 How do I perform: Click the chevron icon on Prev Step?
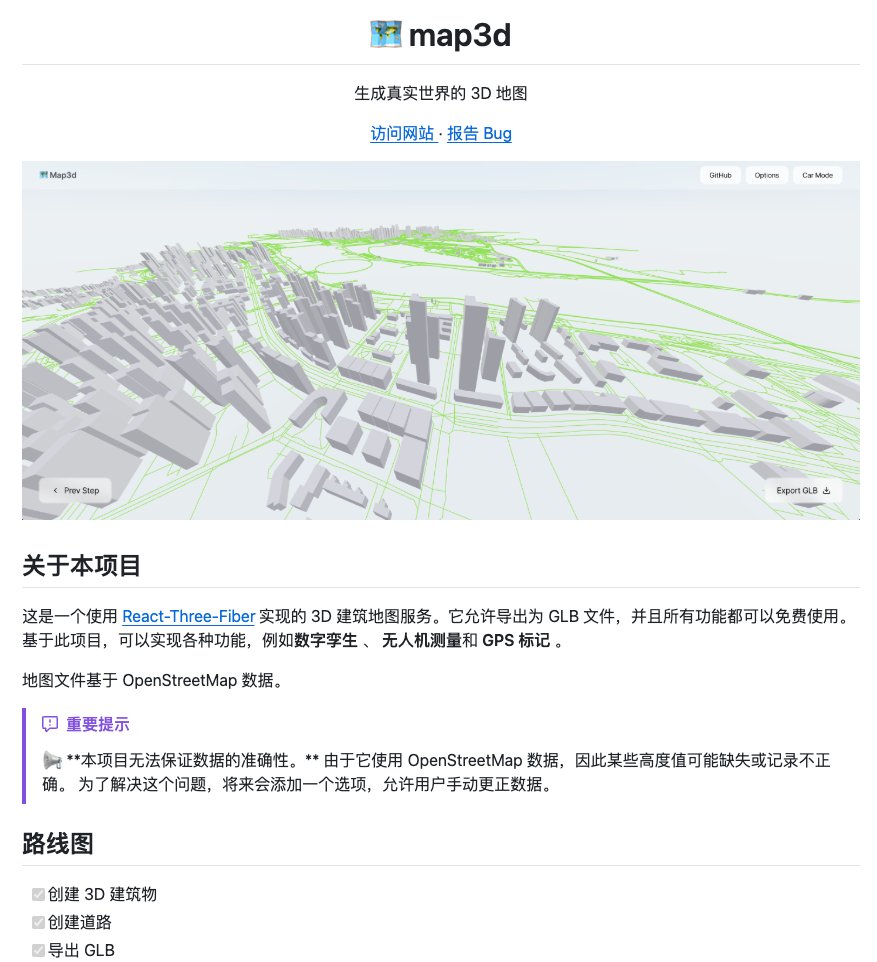(55, 490)
